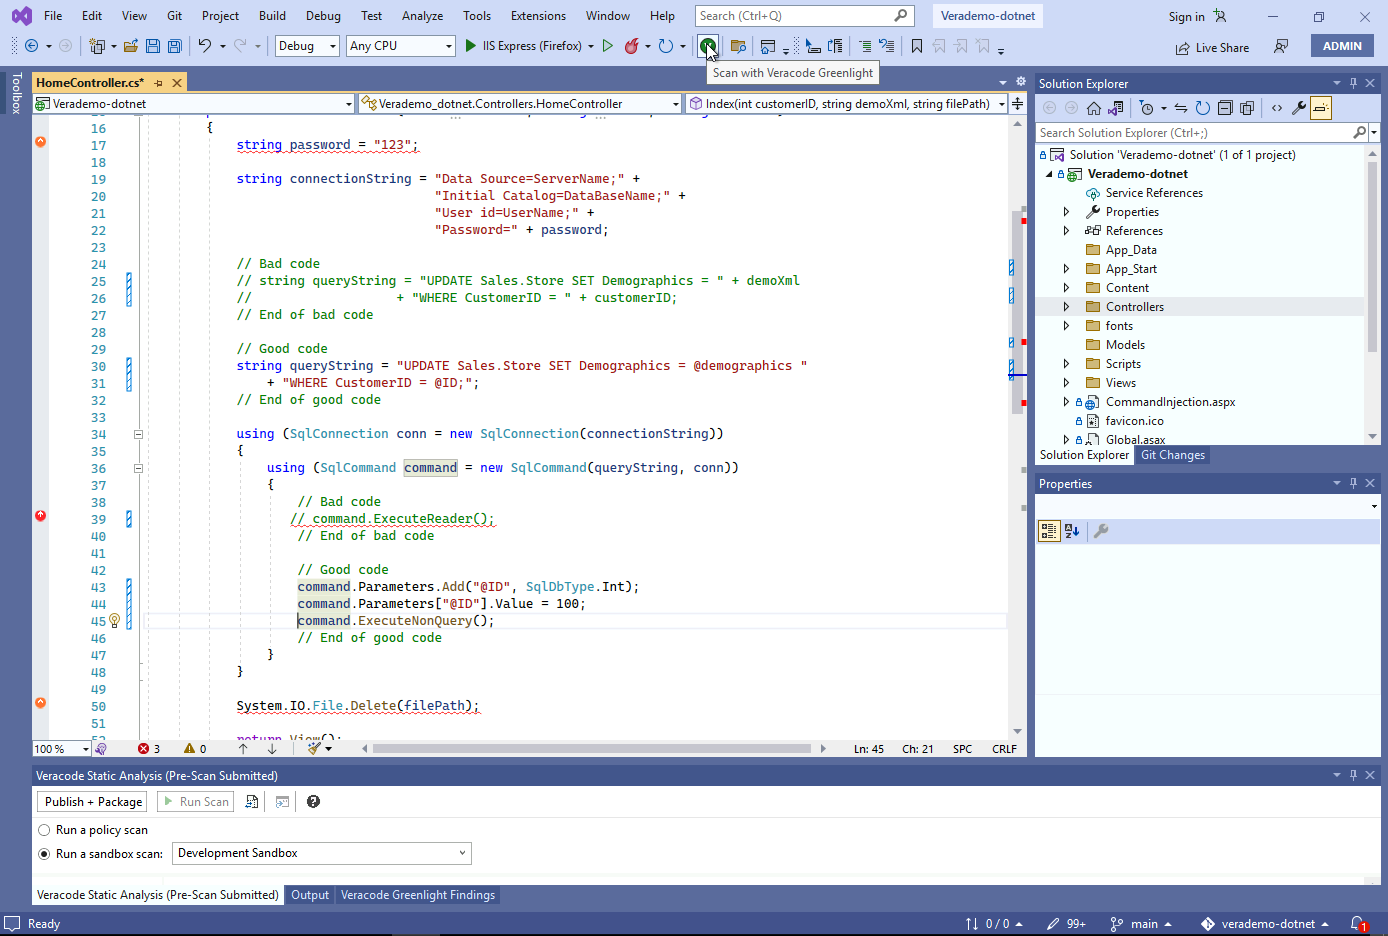Screen dimensions: 1388x936
Task: Select the Run a sandbox scan radio button
Action: [x=44, y=854]
